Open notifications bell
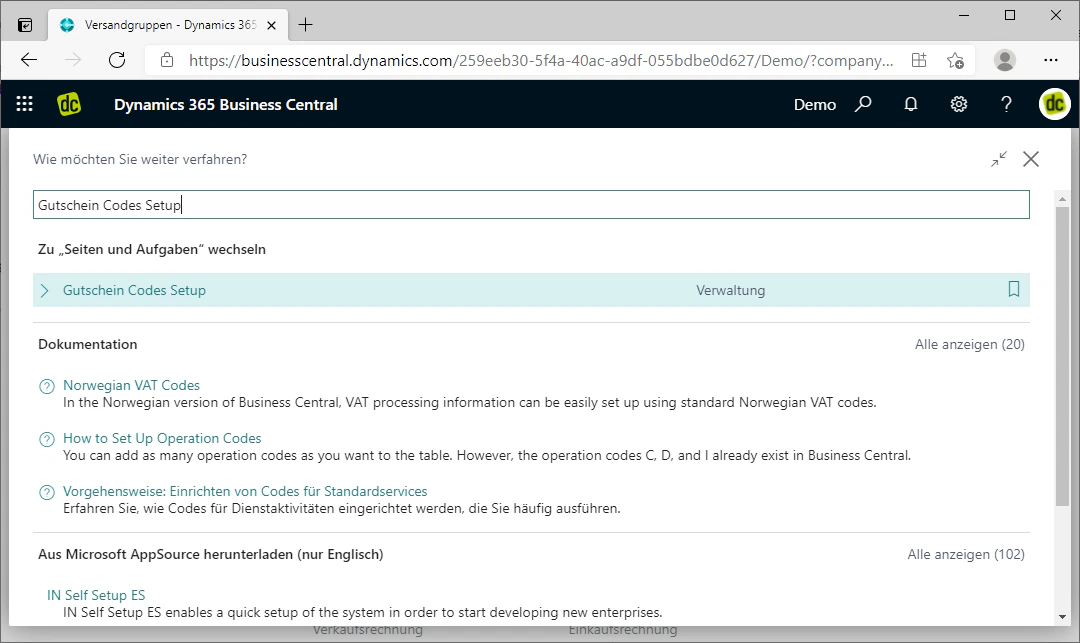Screen dimensions: 1080x643 pos(911,104)
